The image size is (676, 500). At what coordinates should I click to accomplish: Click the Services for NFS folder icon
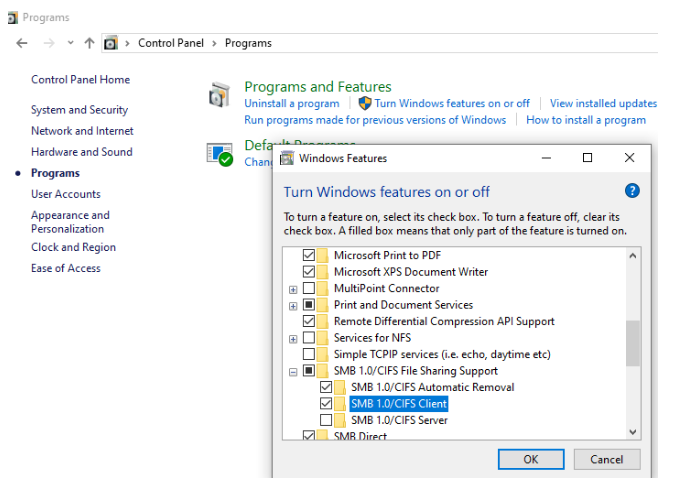322,338
